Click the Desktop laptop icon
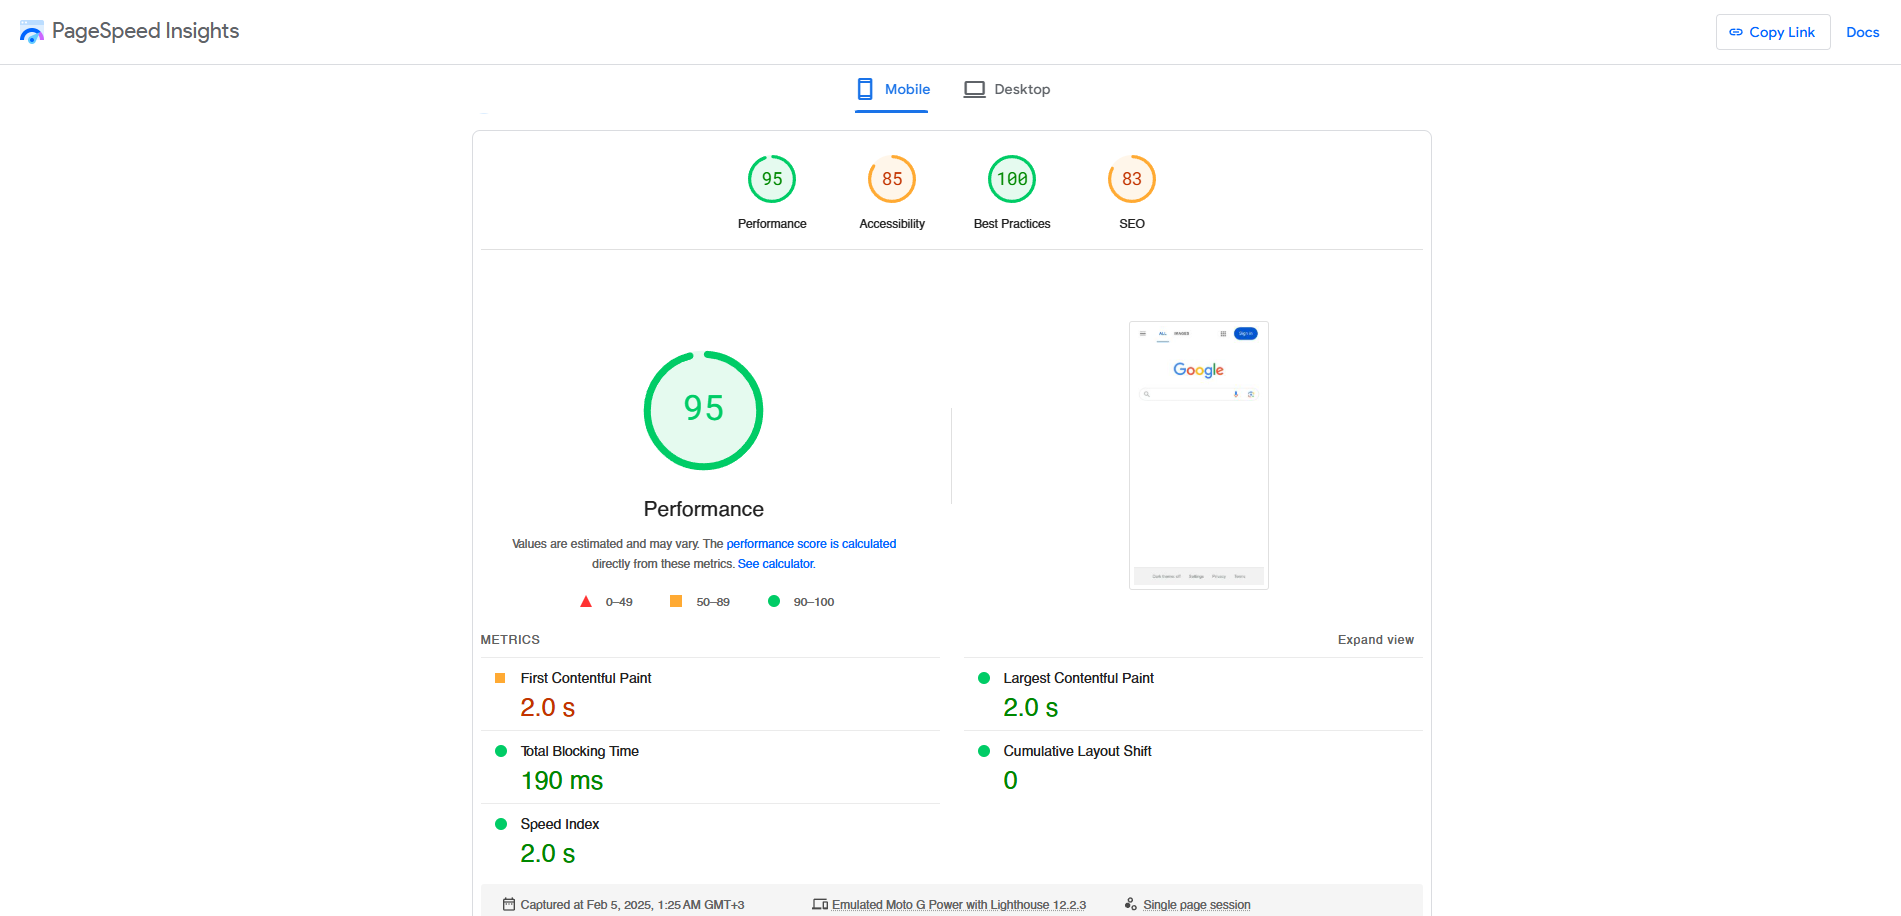 (x=974, y=89)
